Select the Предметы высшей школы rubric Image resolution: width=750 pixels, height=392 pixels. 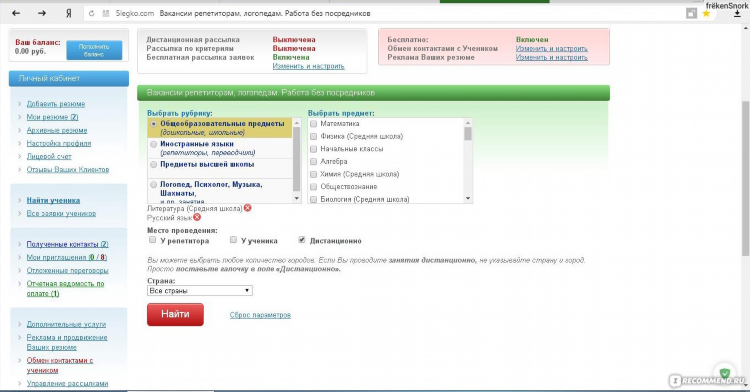154,164
